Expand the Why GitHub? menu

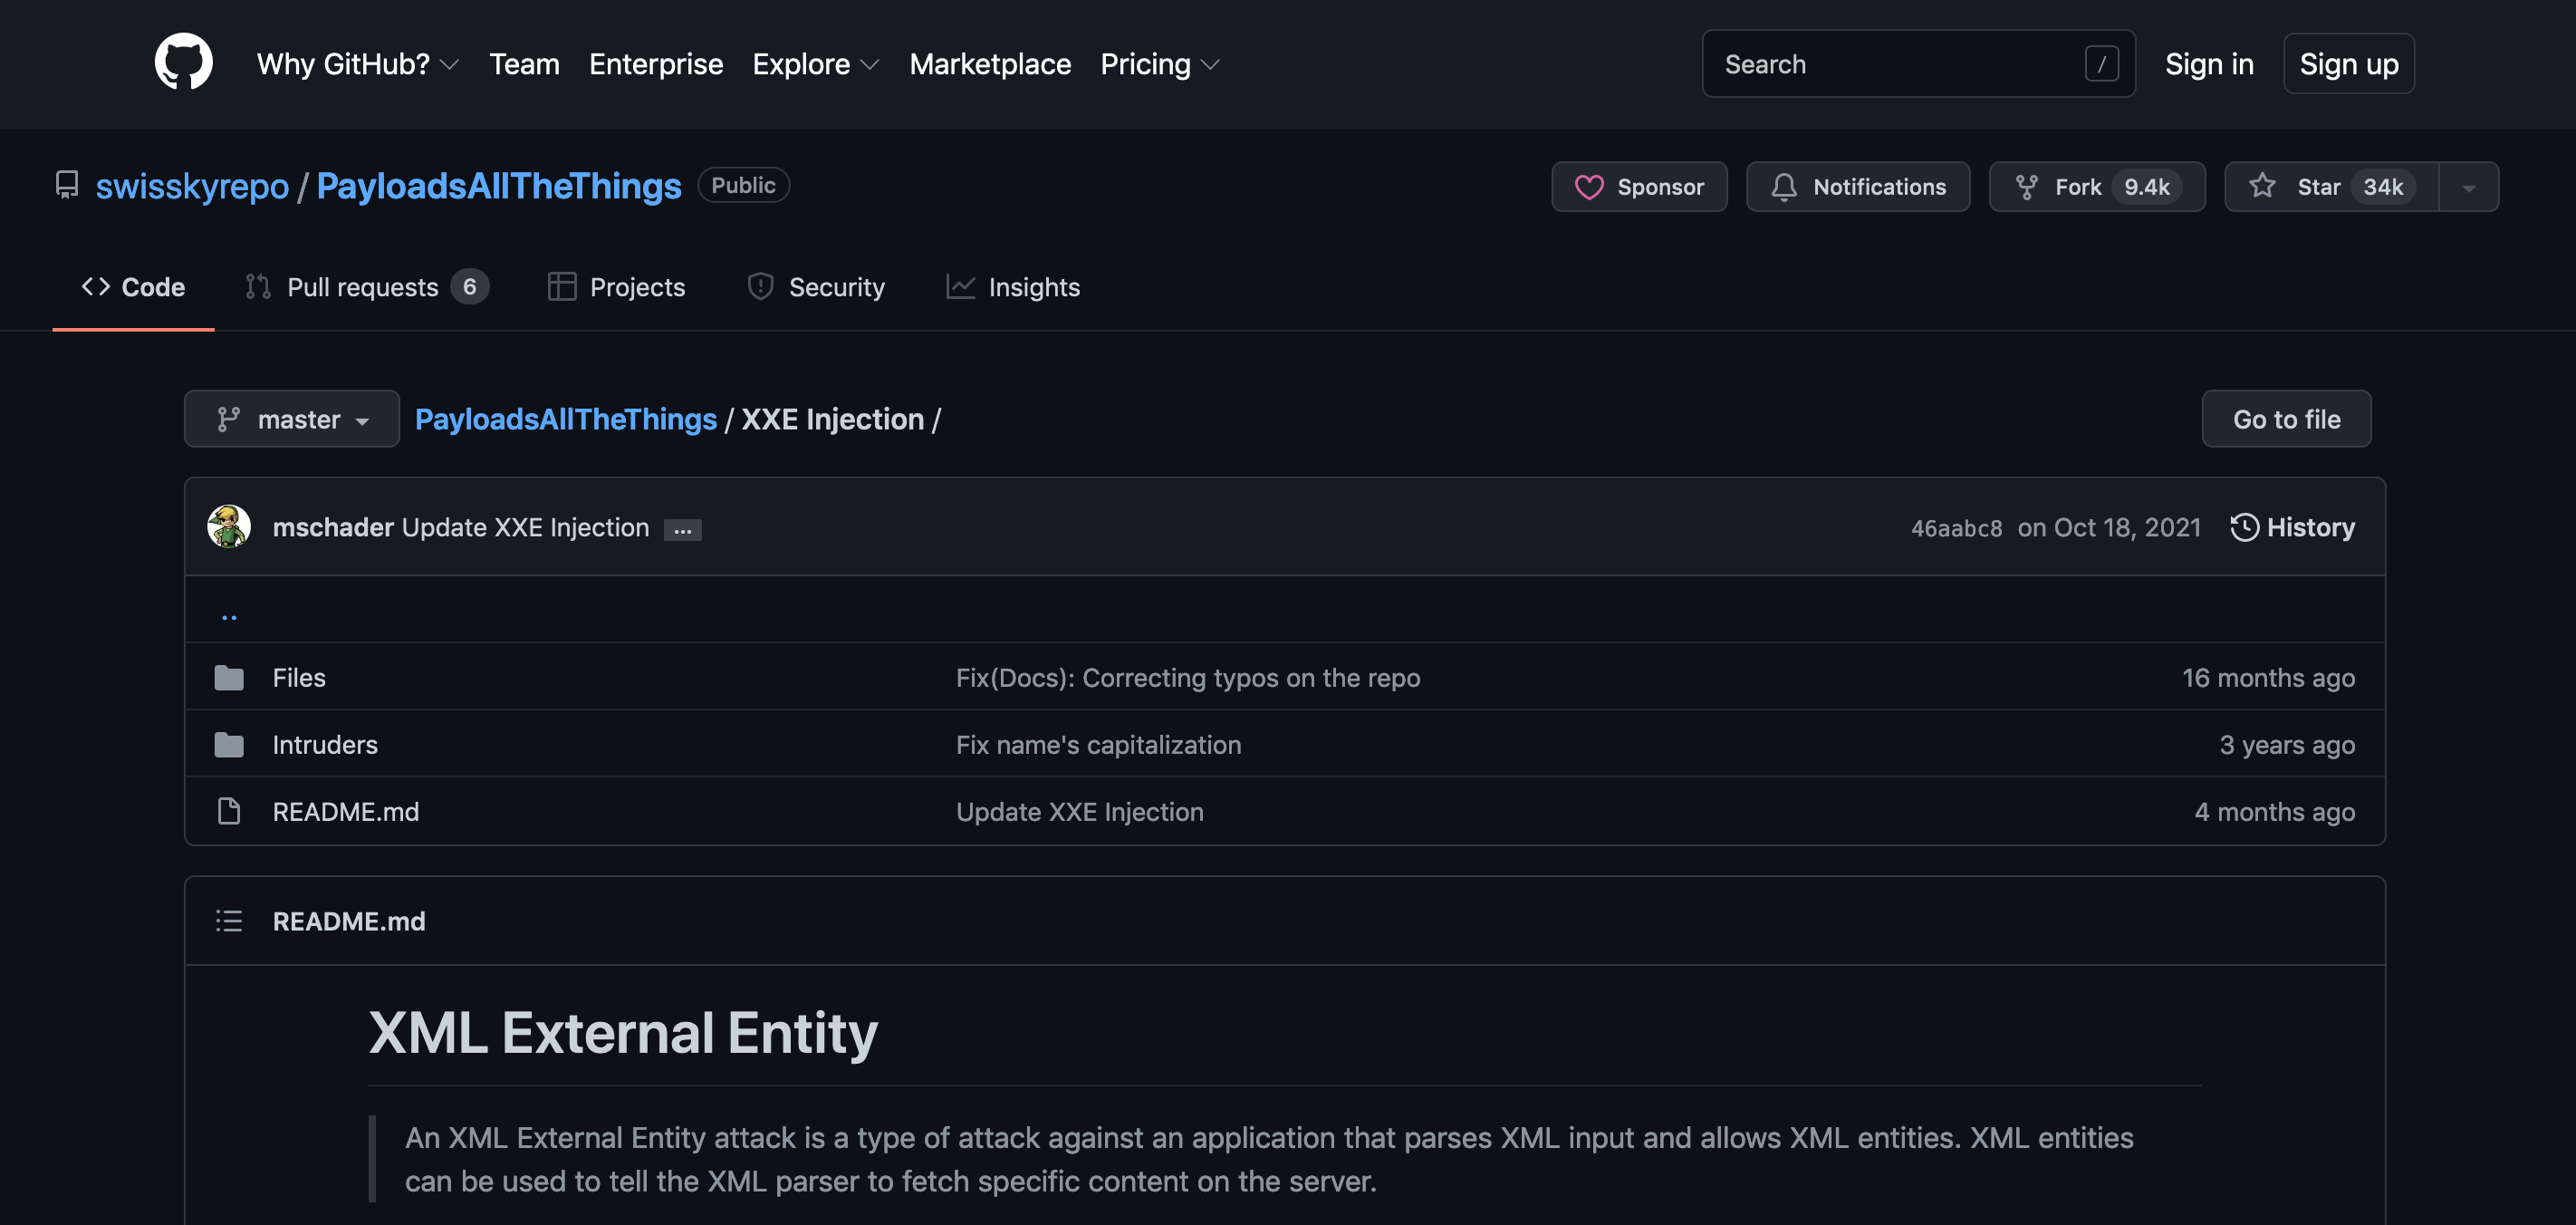(358, 64)
